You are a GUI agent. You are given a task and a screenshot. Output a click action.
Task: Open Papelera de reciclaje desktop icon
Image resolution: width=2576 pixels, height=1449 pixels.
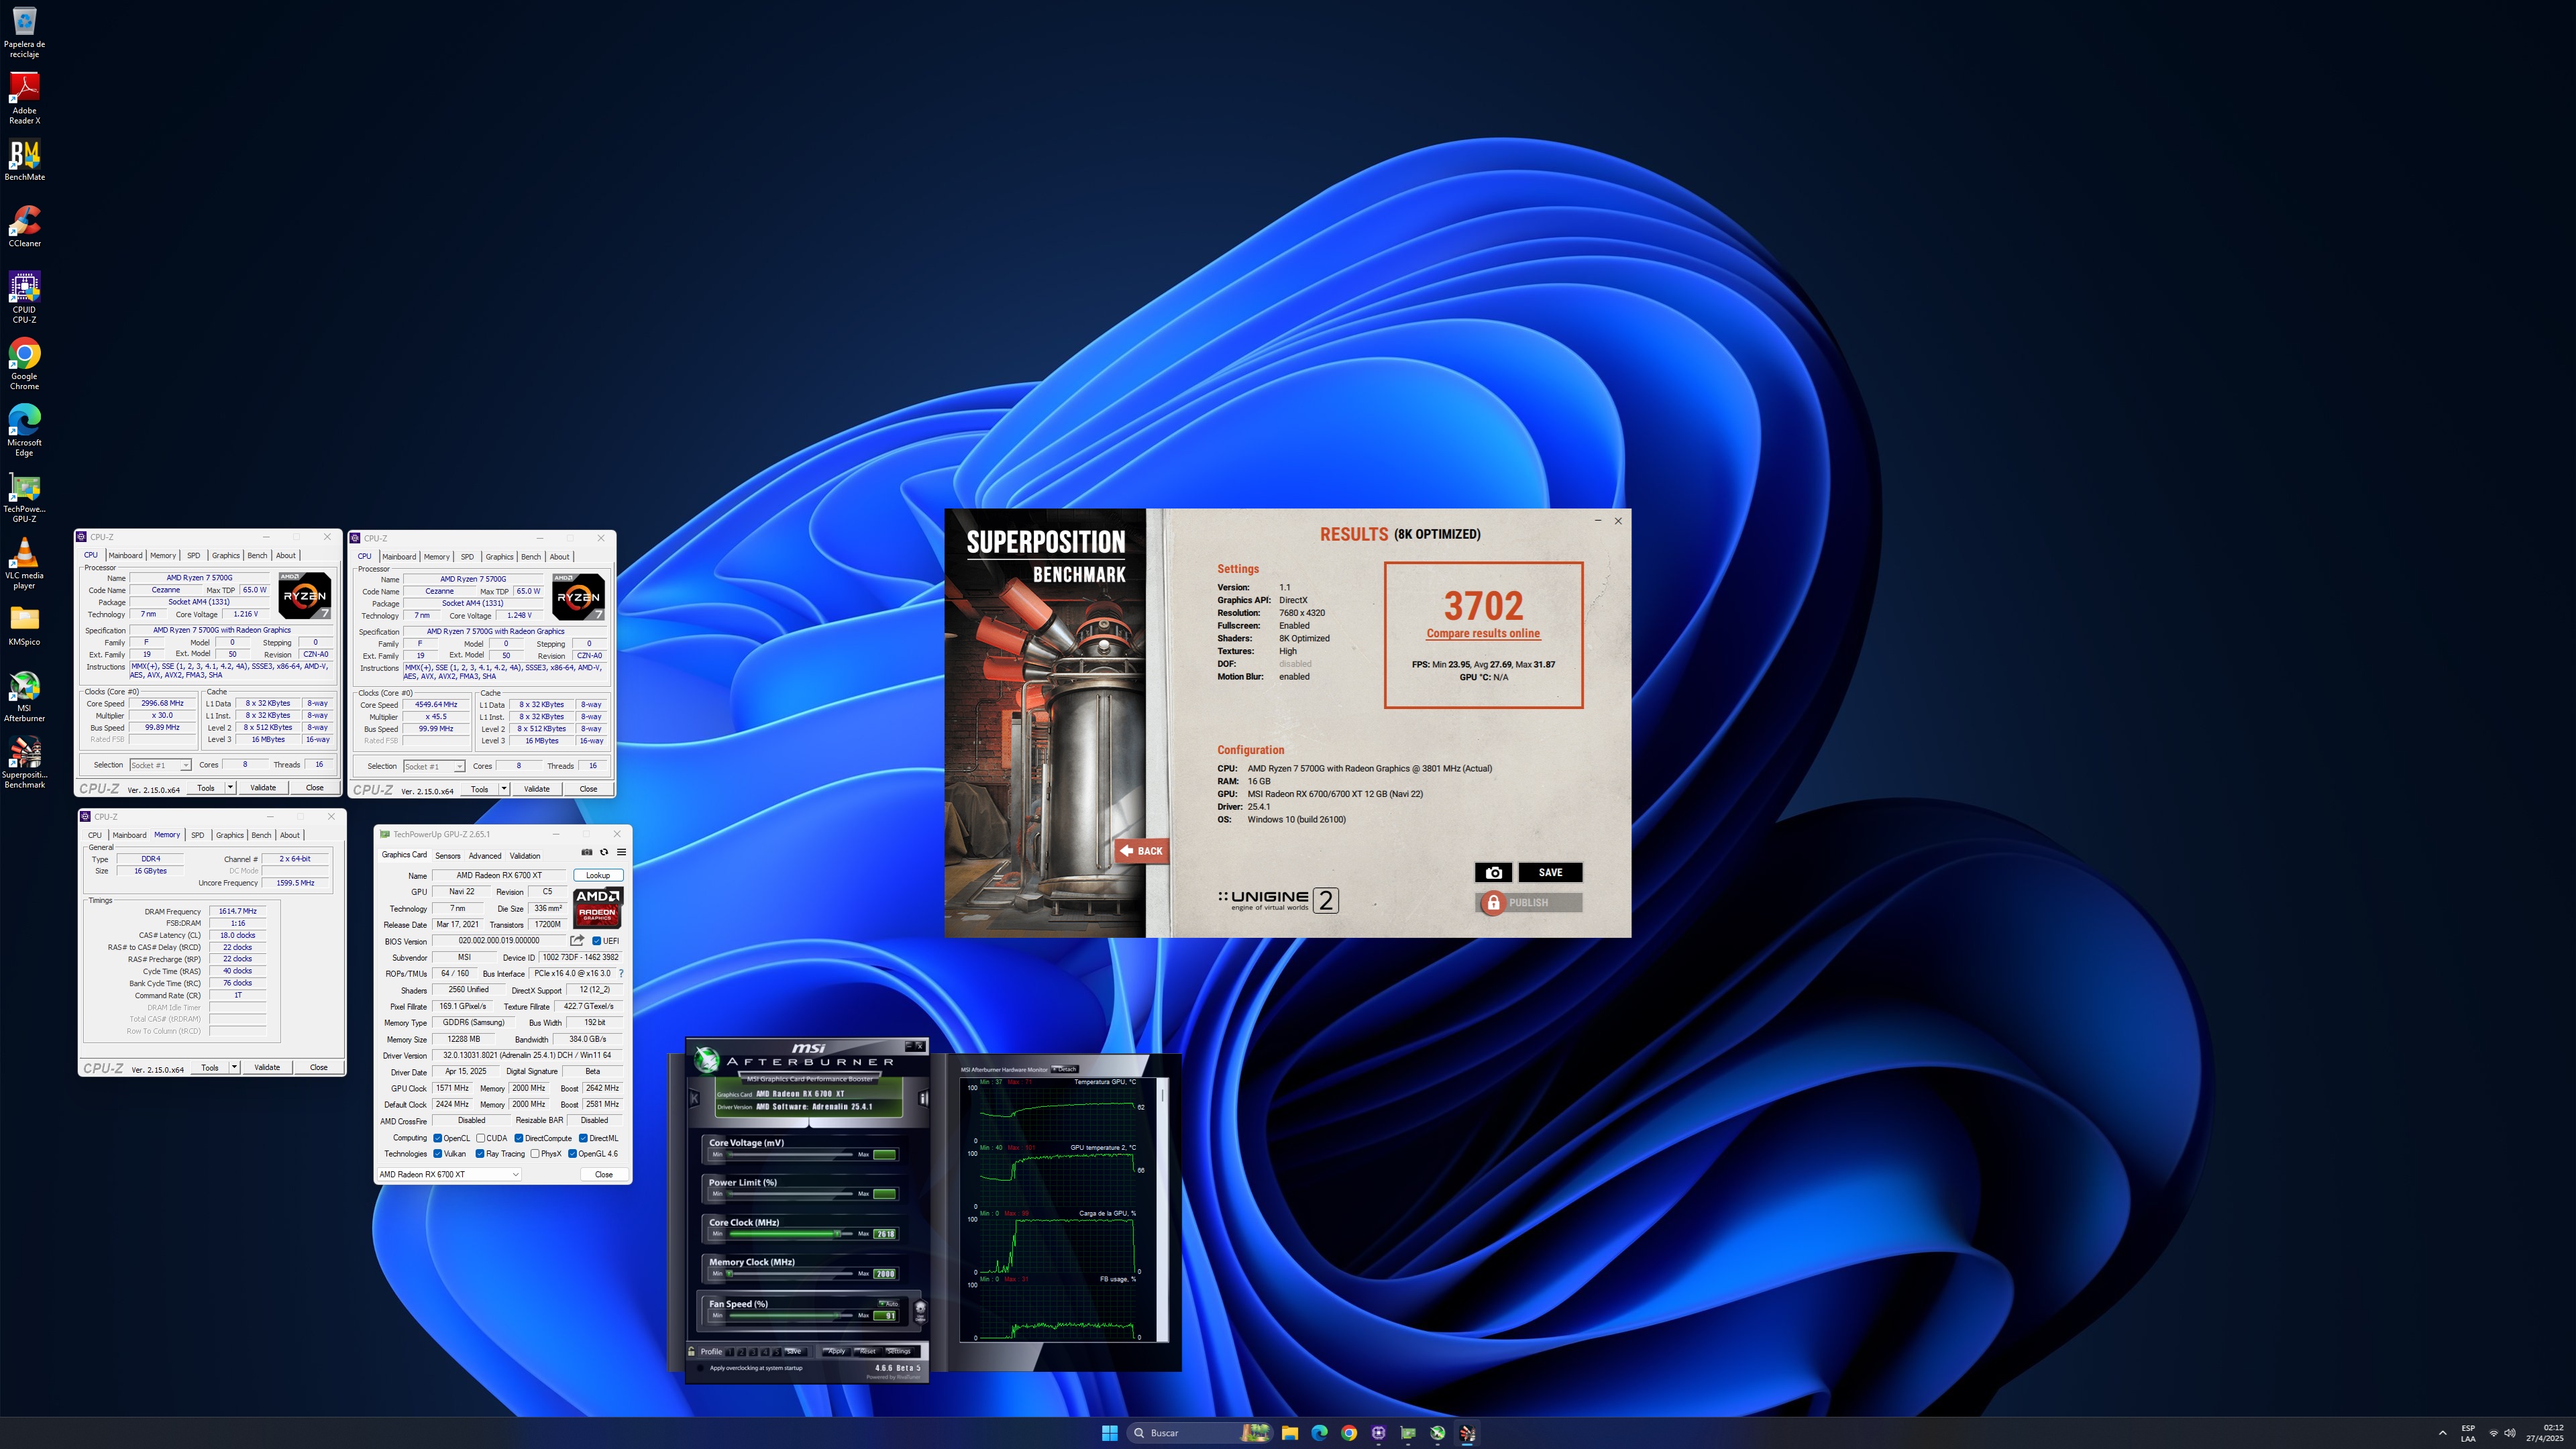tap(24, 32)
